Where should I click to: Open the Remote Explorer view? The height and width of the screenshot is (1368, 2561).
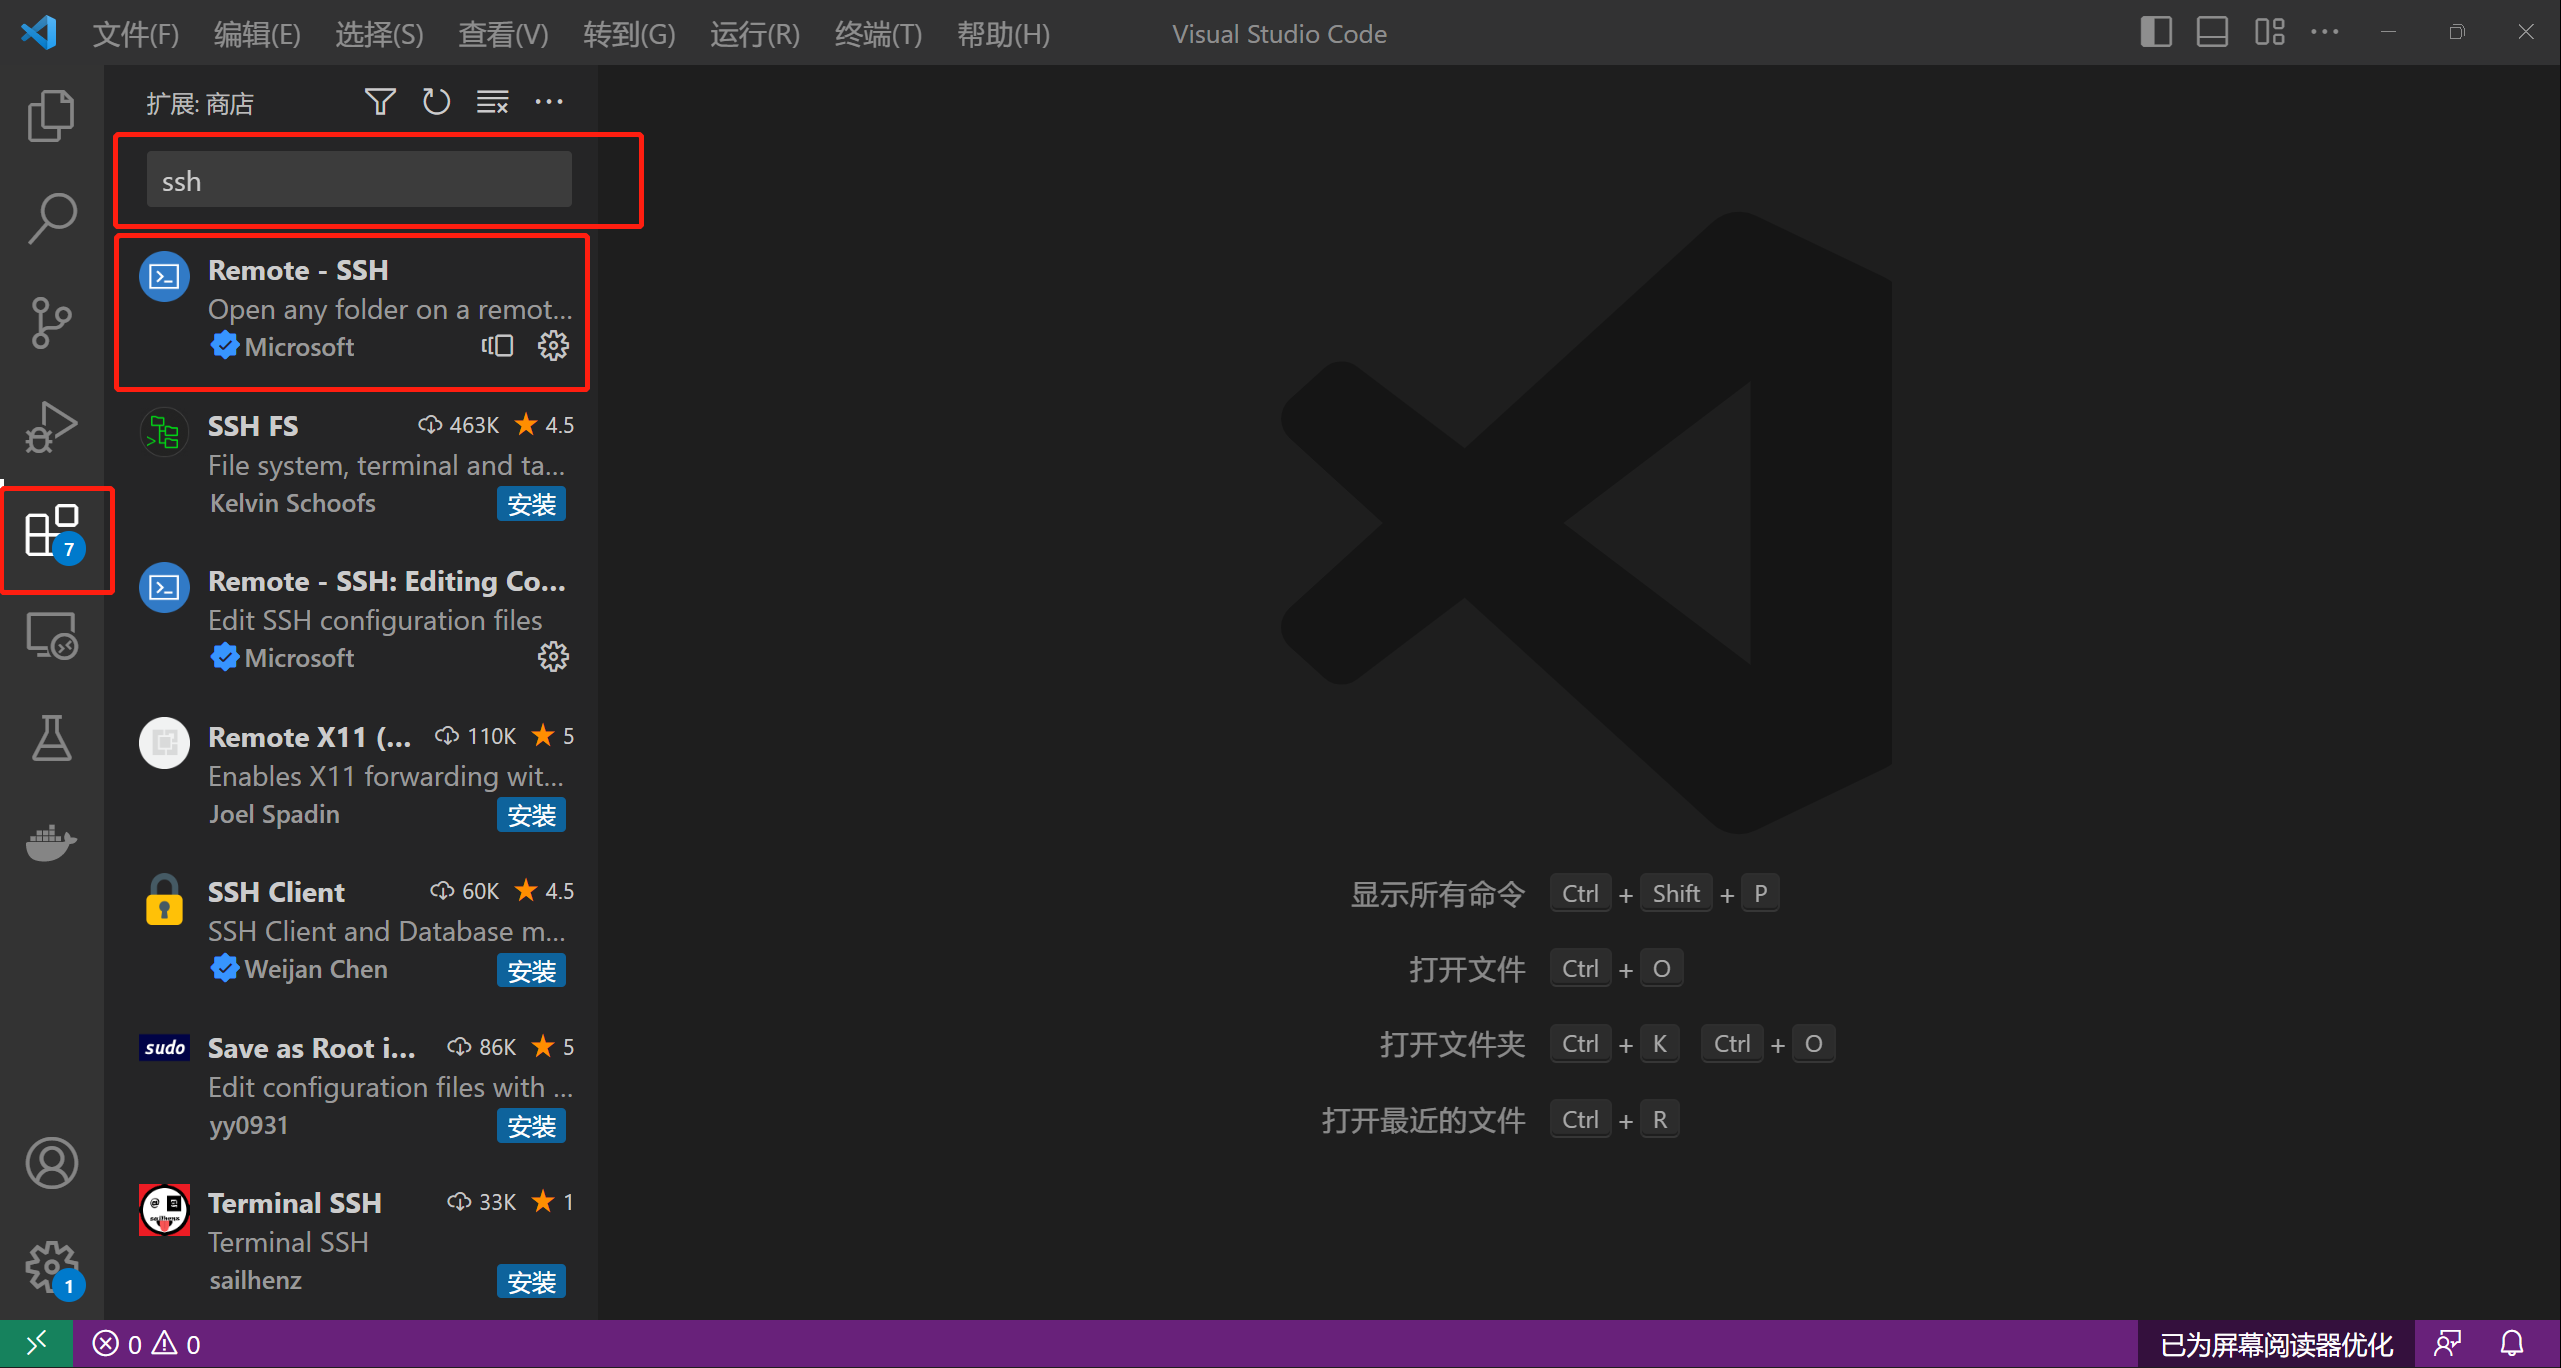[x=51, y=635]
